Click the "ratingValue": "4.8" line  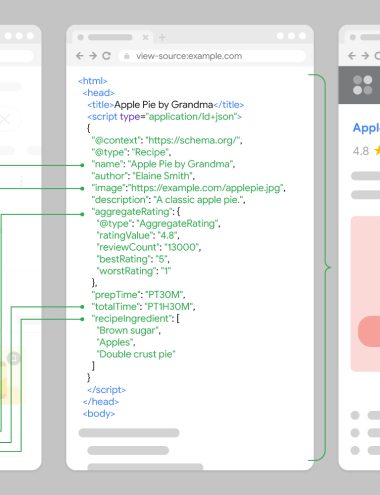(138, 235)
